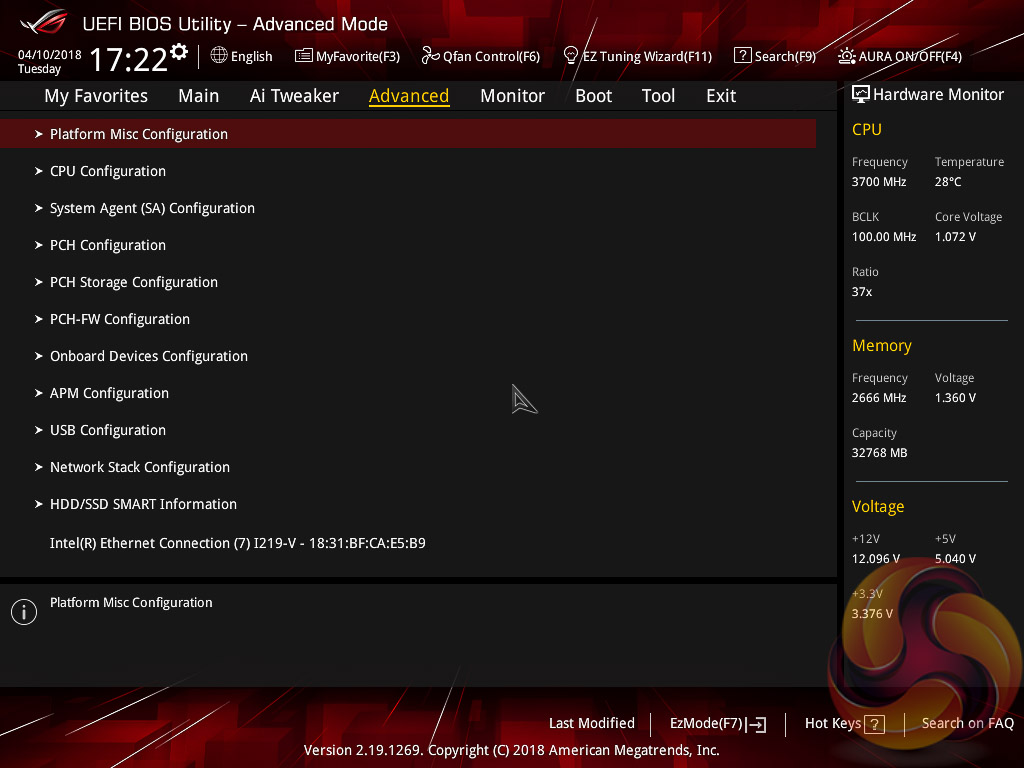Expand HDD/SSD SMART Information arrow
1024x768 pixels.
tap(39, 504)
